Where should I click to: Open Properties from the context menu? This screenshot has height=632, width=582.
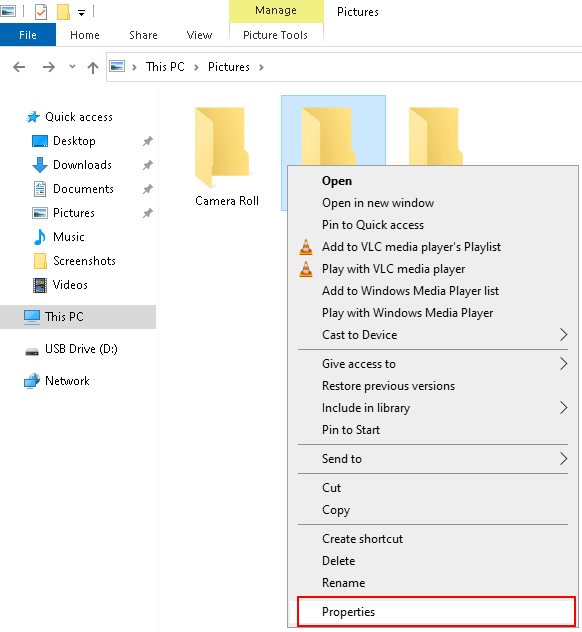coord(436,612)
